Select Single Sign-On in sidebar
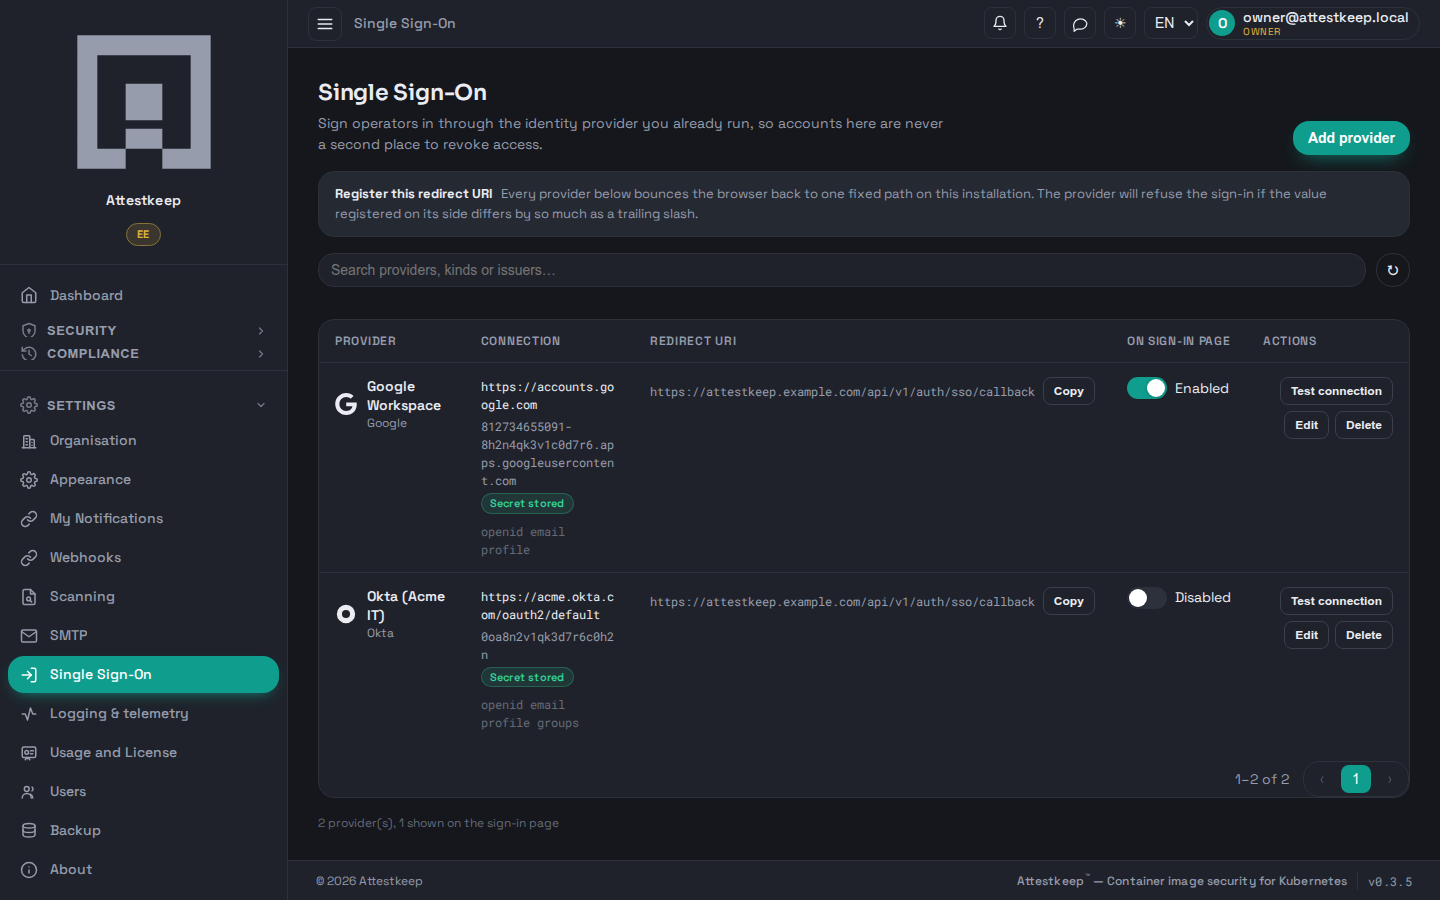 143,674
